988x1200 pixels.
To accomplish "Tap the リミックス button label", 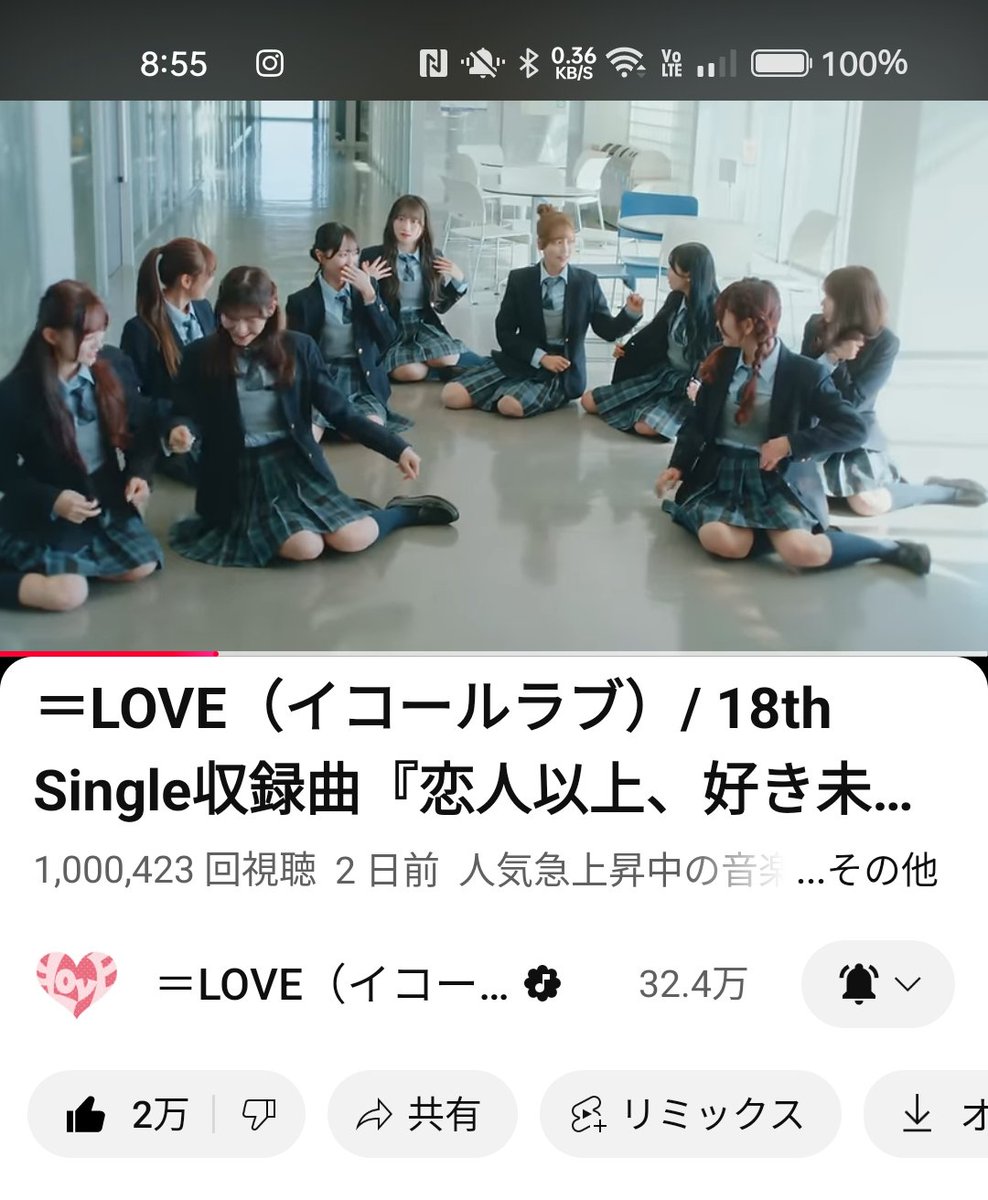I will tap(713, 1115).
